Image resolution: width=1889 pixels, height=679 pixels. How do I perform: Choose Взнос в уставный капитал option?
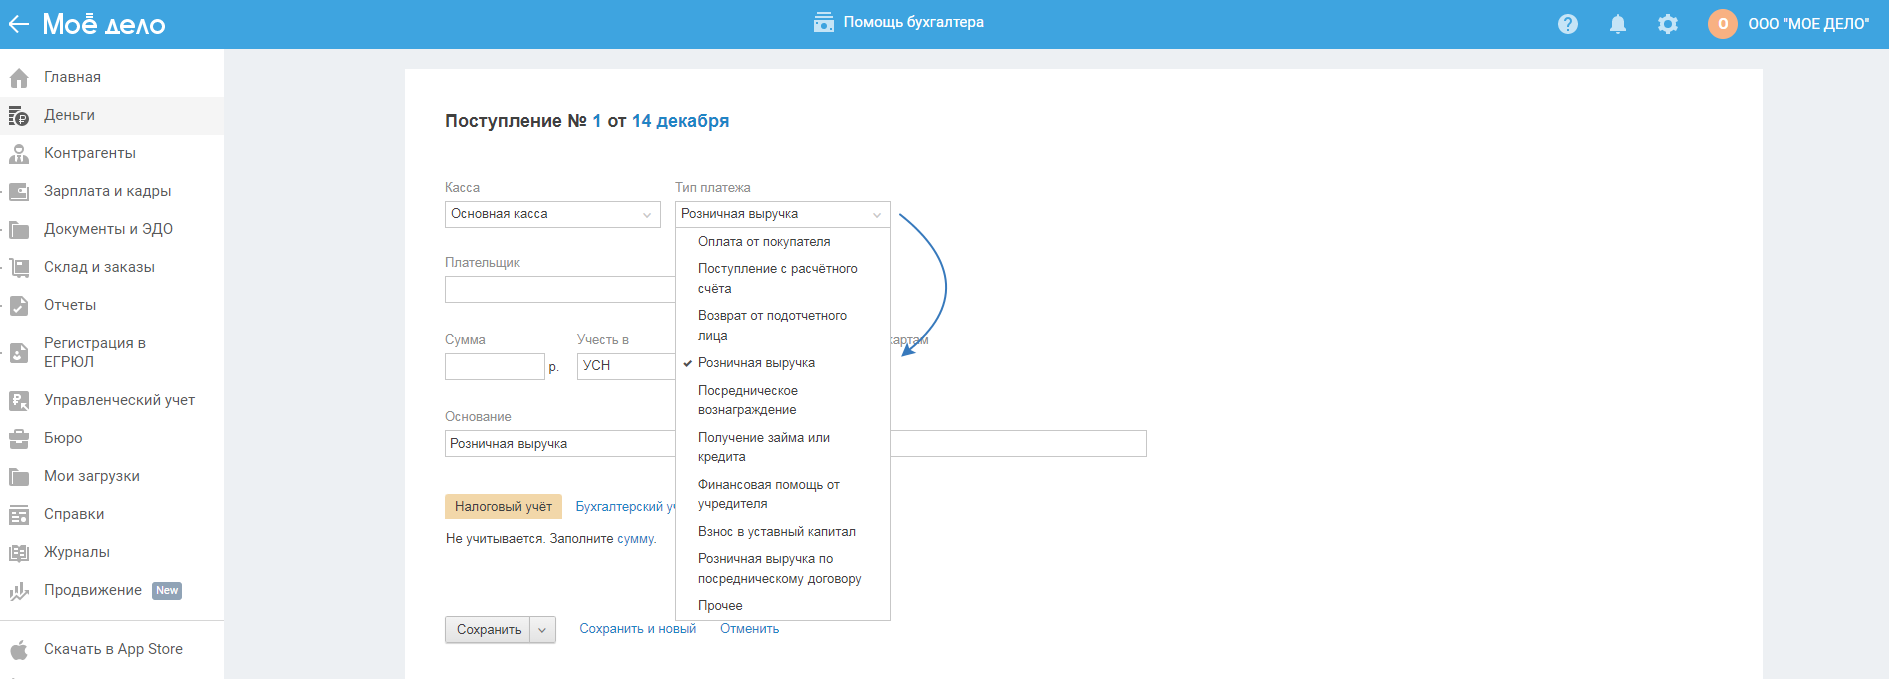776,532
